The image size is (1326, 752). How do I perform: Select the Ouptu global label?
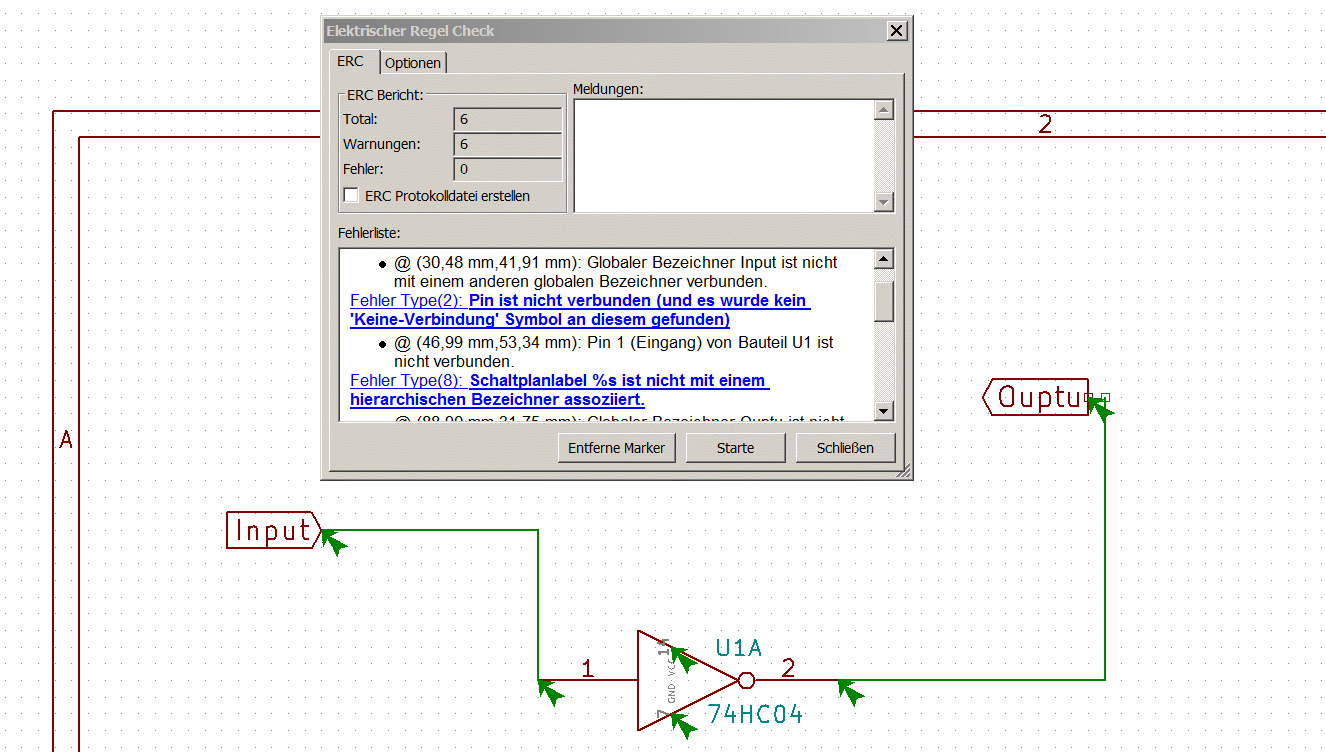(1036, 398)
